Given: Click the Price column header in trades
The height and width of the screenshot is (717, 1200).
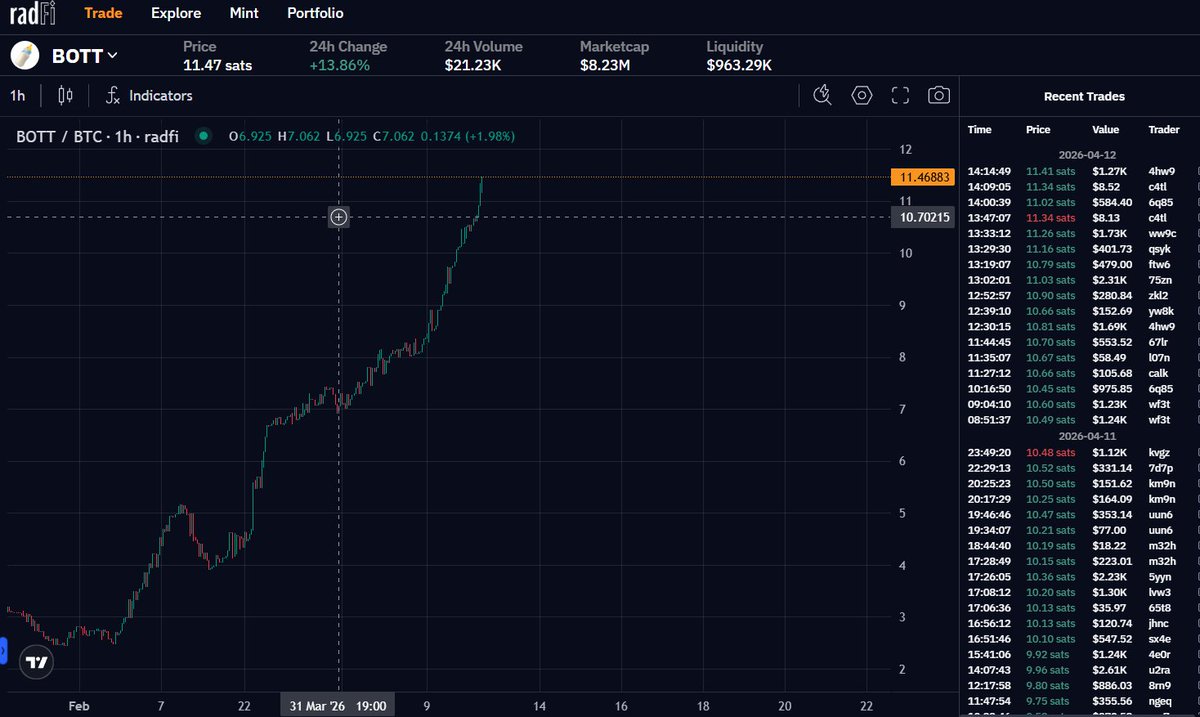Looking at the screenshot, I should [1038, 130].
